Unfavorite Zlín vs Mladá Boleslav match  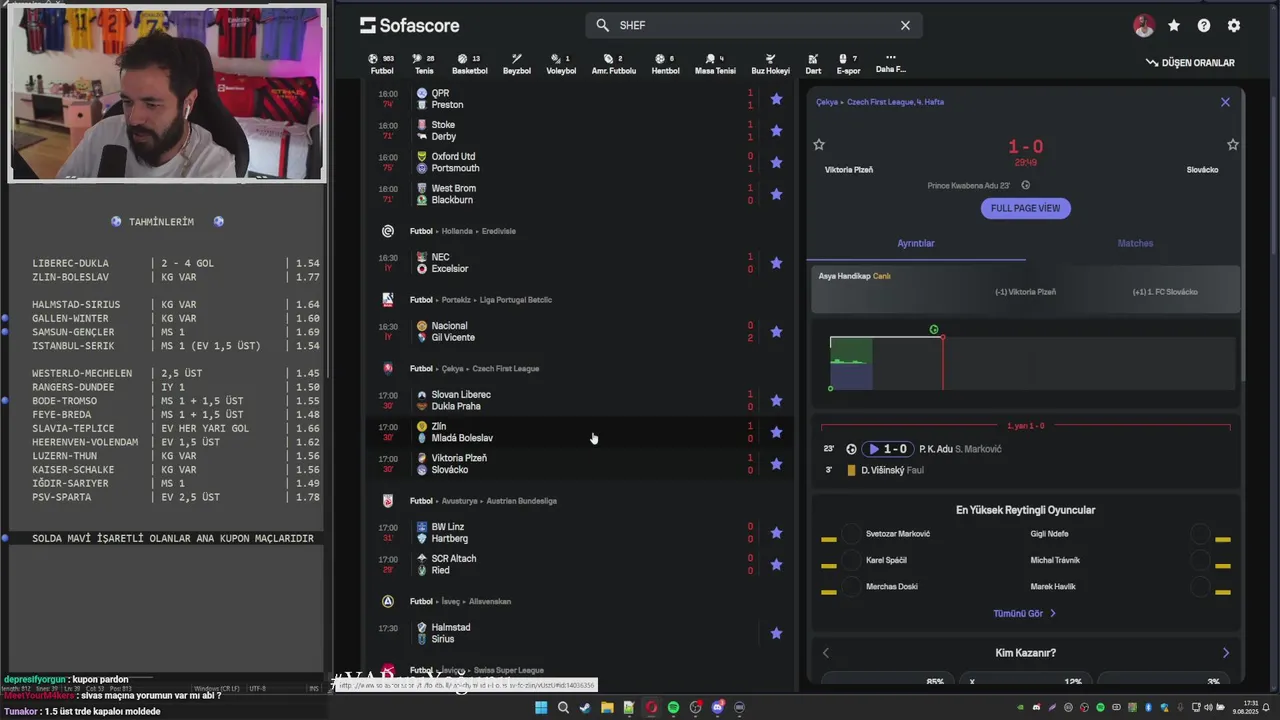776,432
